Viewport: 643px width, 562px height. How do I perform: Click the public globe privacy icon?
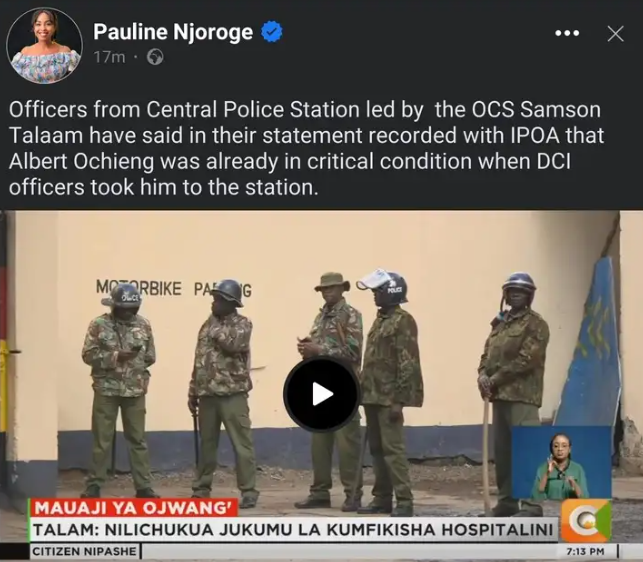point(155,57)
